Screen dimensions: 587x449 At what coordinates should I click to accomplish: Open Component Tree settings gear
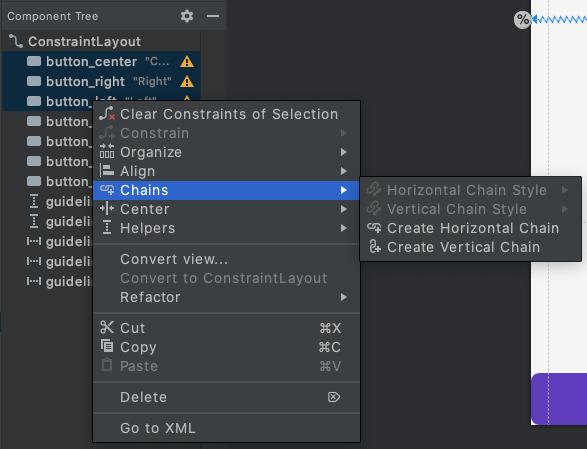187,16
